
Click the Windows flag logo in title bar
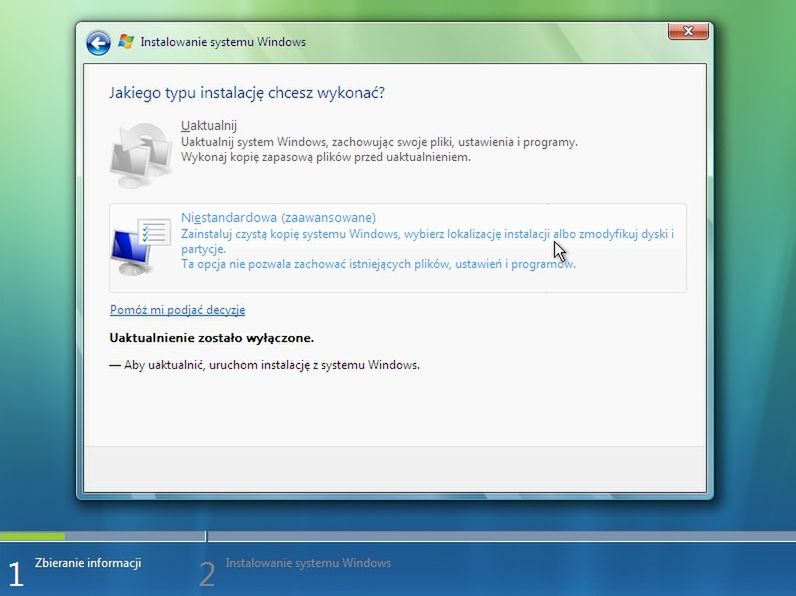pyautogui.click(x=125, y=42)
